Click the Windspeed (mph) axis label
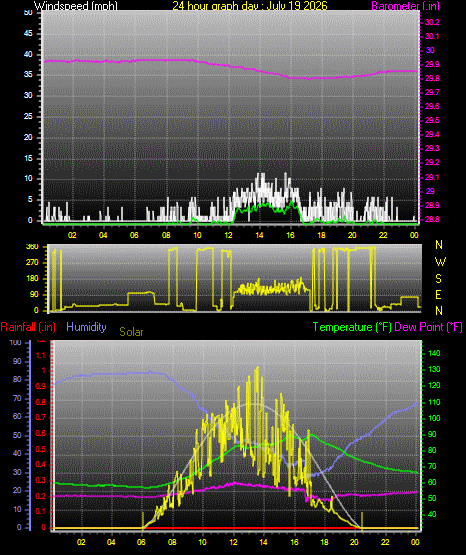The width and height of the screenshot is (466, 555). point(76,6)
